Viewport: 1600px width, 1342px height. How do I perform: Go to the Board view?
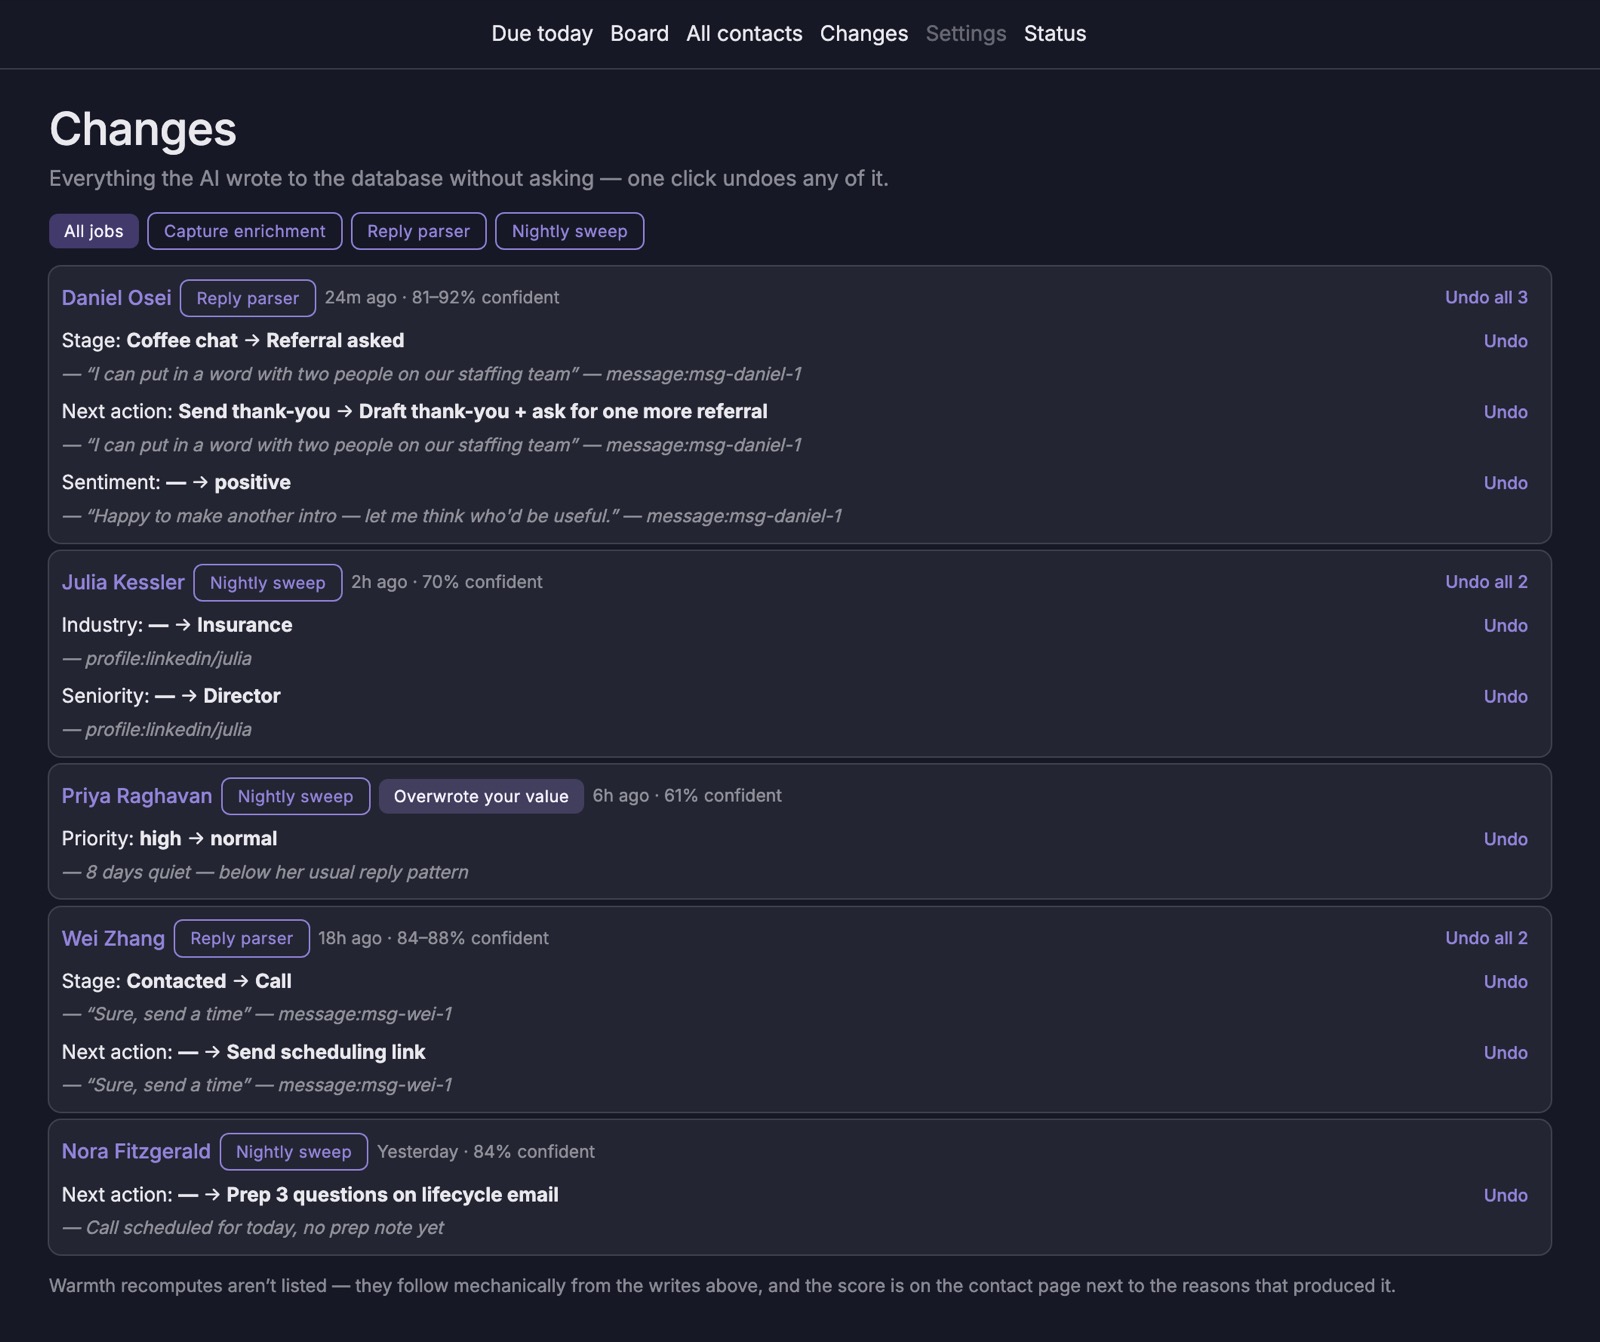click(639, 33)
